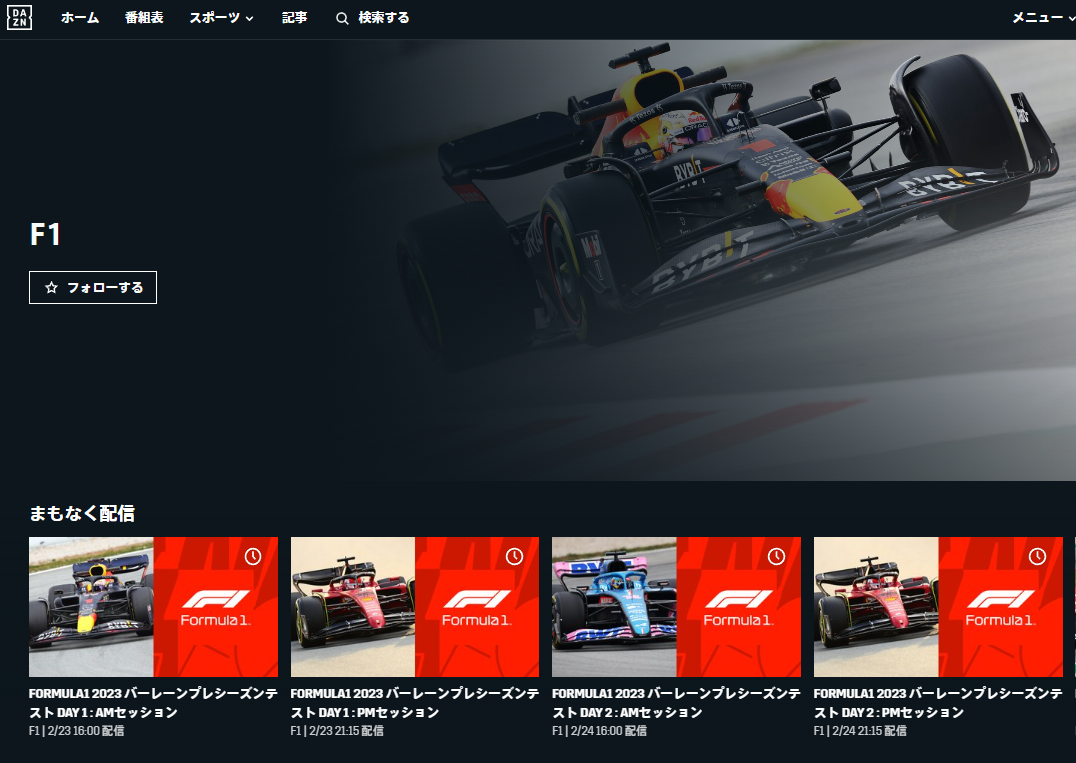
Task: Open the DAY2 AMセッション thumbnail
Action: click(676, 607)
